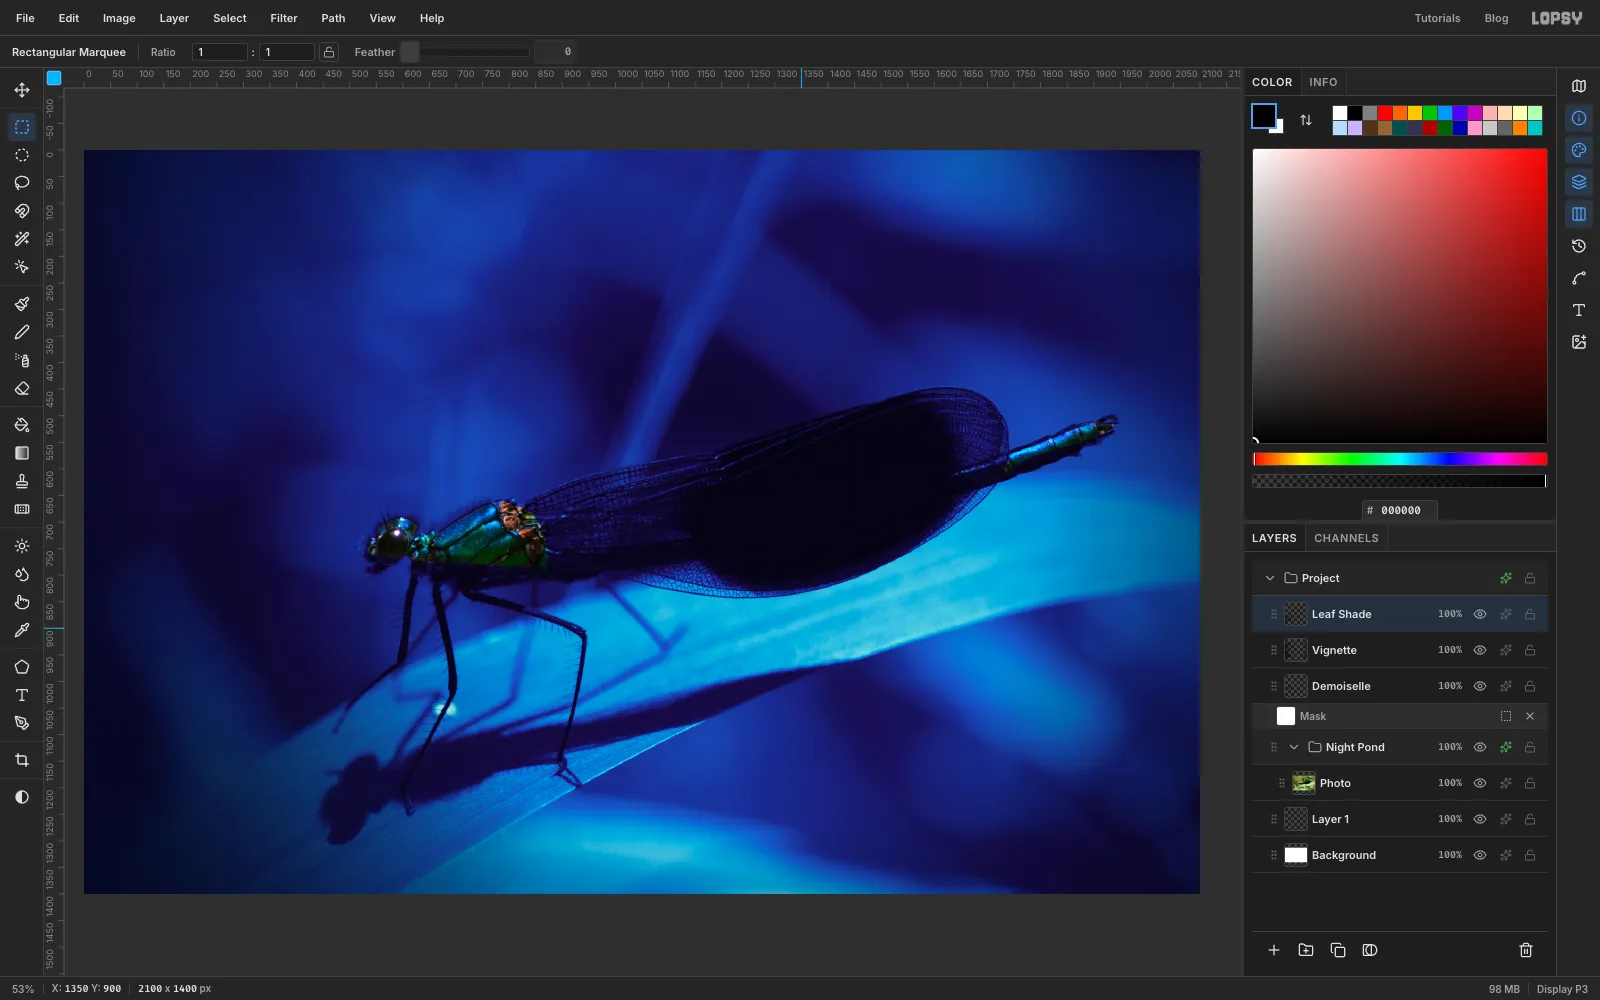Activate the Magic Wand tool

[22, 239]
